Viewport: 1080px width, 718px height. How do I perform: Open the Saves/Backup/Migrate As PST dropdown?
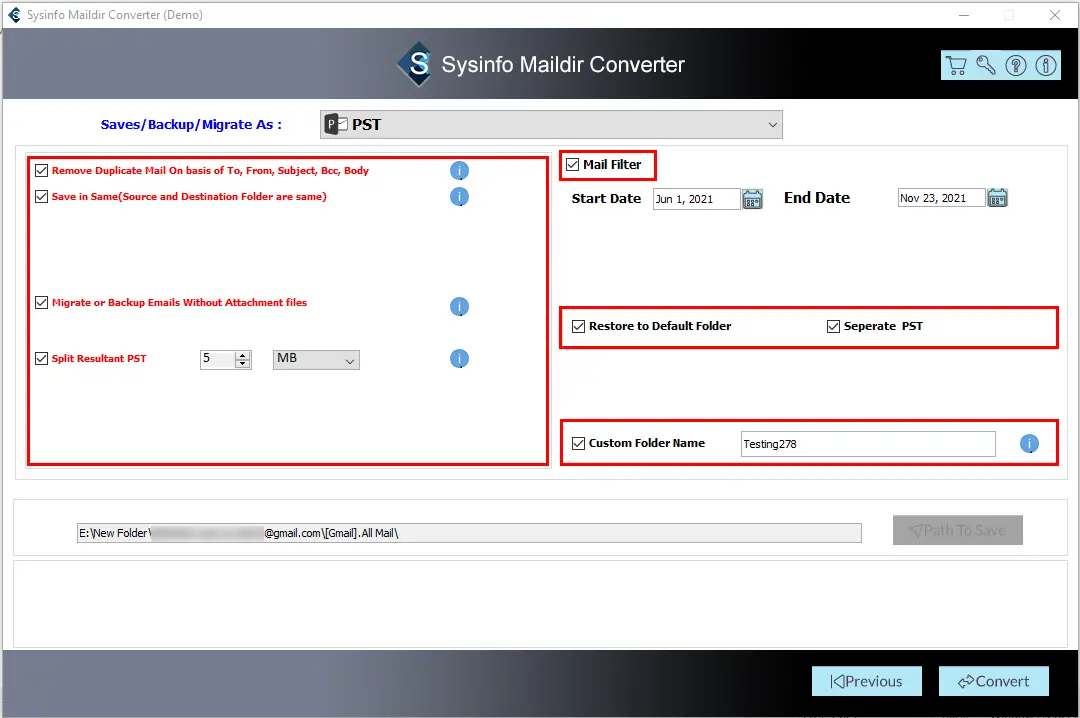point(551,125)
